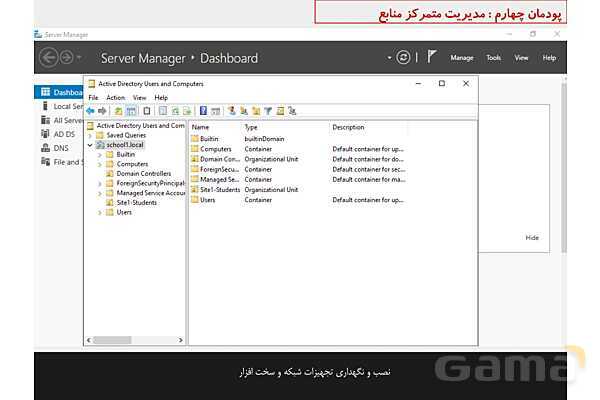This screenshot has width=600, height=400.
Task: Click the Server Manager refresh icon
Action: [x=403, y=57]
